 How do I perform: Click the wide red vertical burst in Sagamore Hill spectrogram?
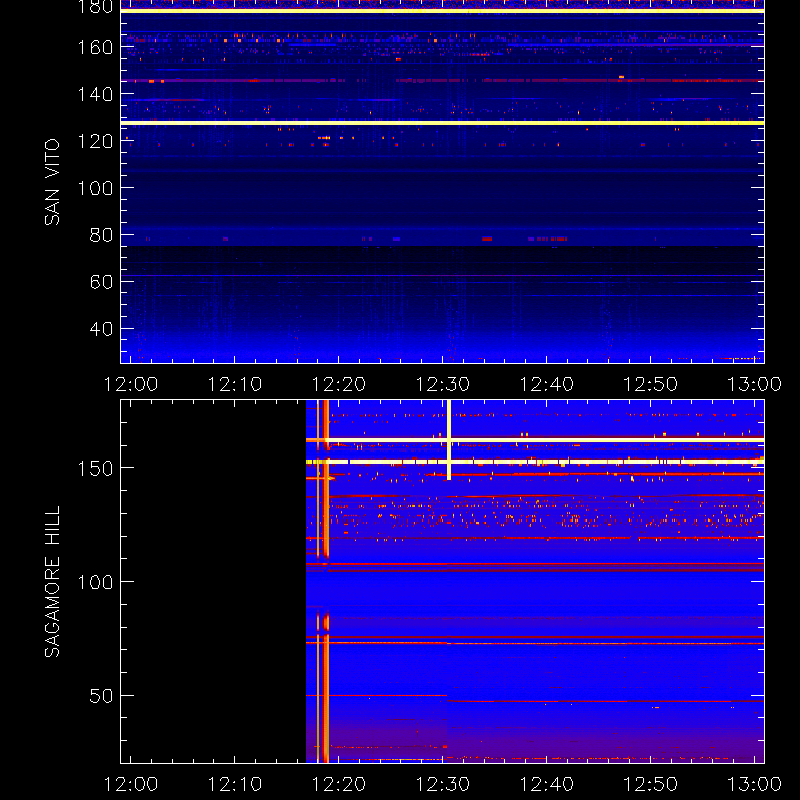[x=326, y=582]
